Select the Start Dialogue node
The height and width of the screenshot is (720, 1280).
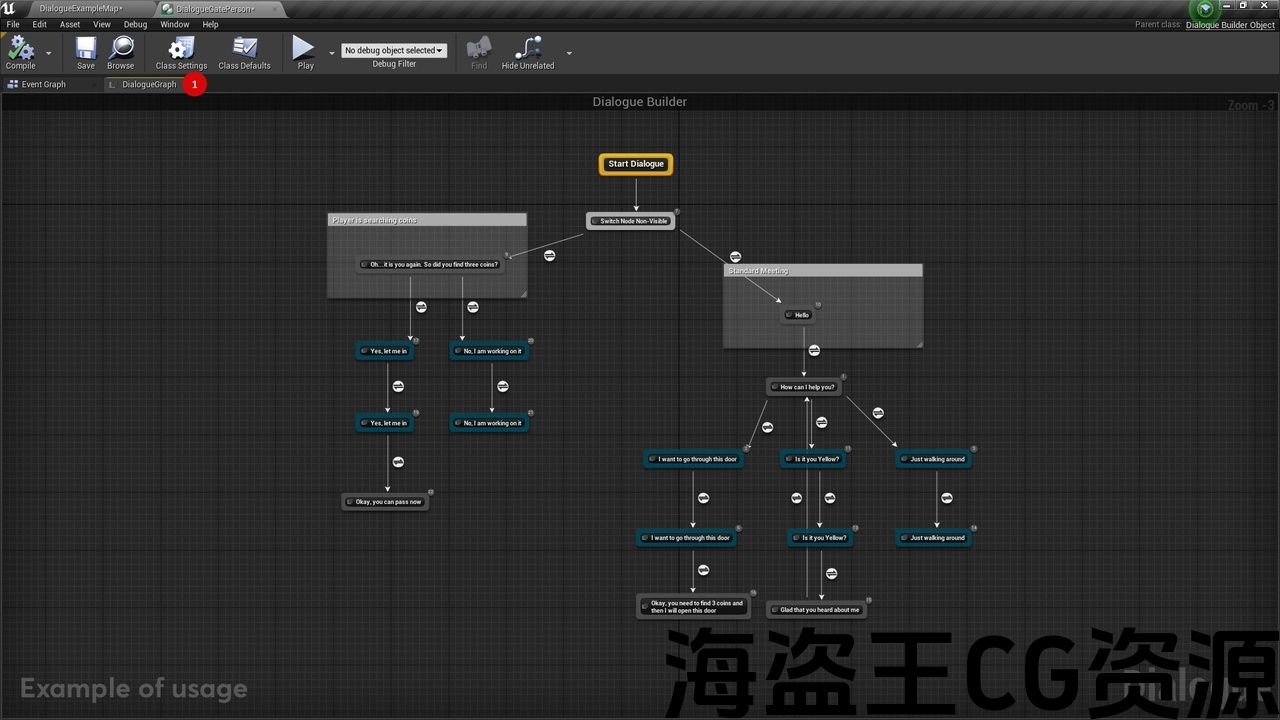pos(636,164)
